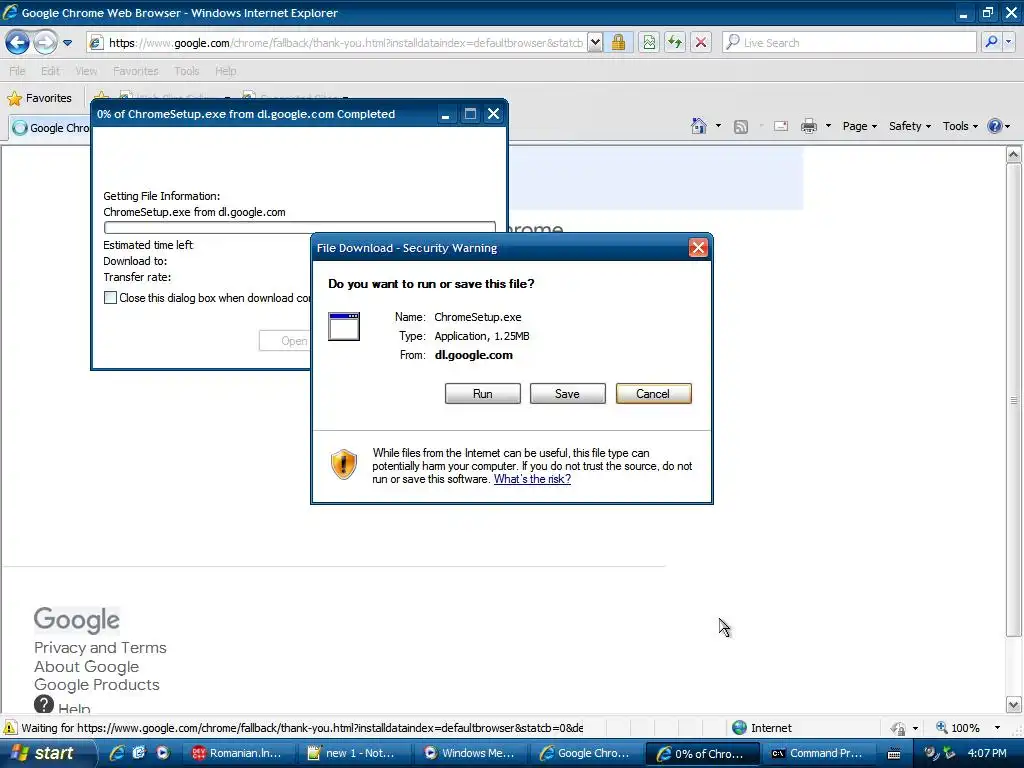Click the Google logo in footer
The image size is (1024, 768).
point(77,620)
